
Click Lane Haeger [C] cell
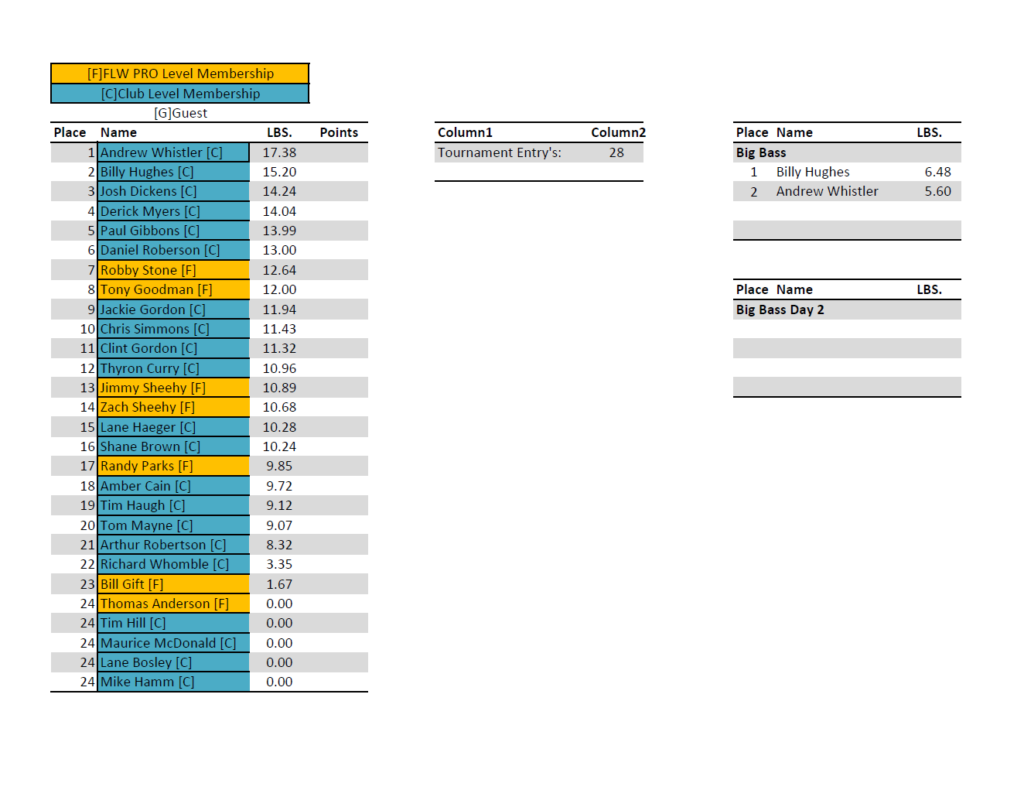coord(173,427)
